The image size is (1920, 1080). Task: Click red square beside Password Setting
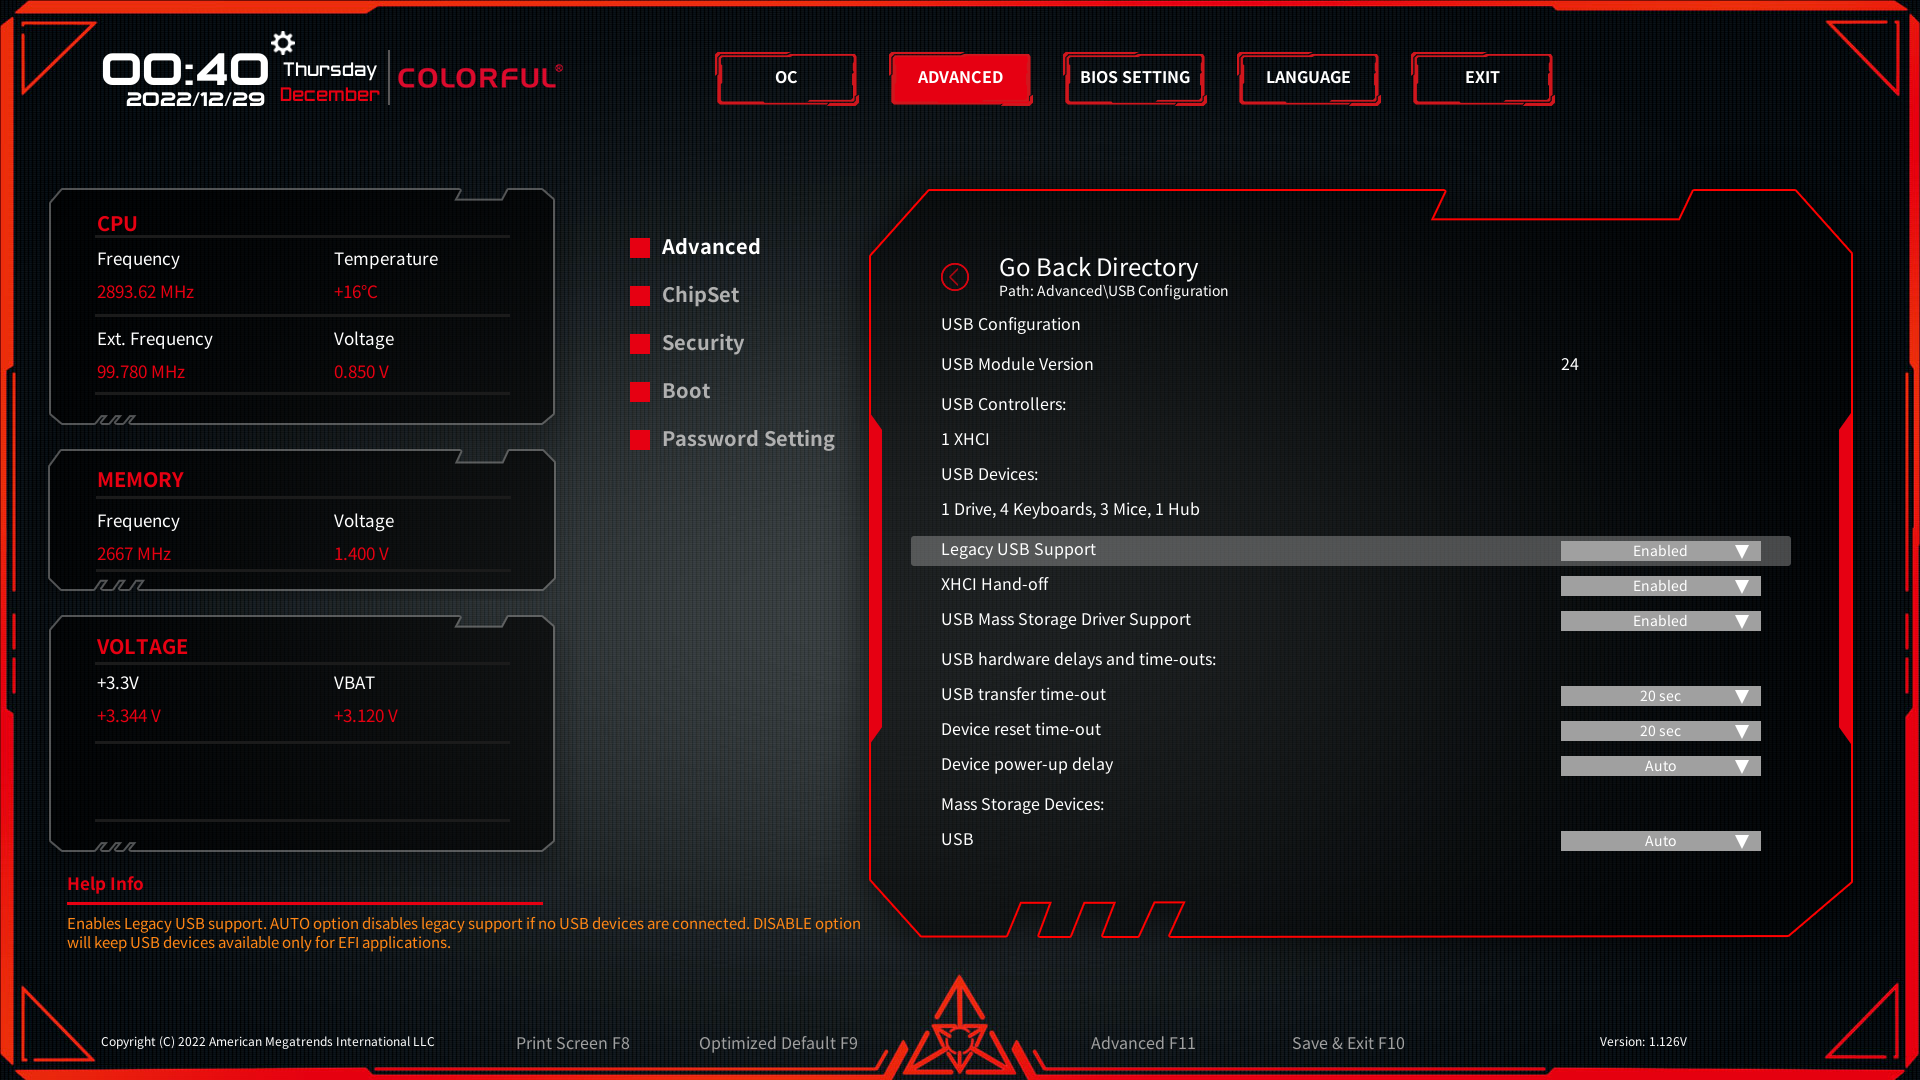pyautogui.click(x=640, y=440)
